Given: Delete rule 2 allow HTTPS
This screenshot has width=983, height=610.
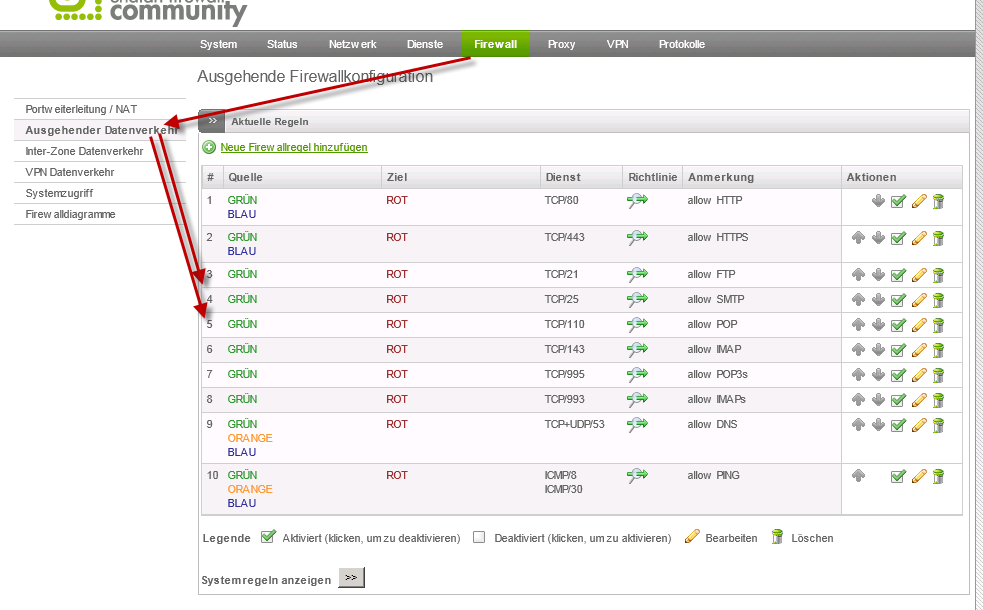Looking at the screenshot, I should pyautogui.click(x=938, y=238).
